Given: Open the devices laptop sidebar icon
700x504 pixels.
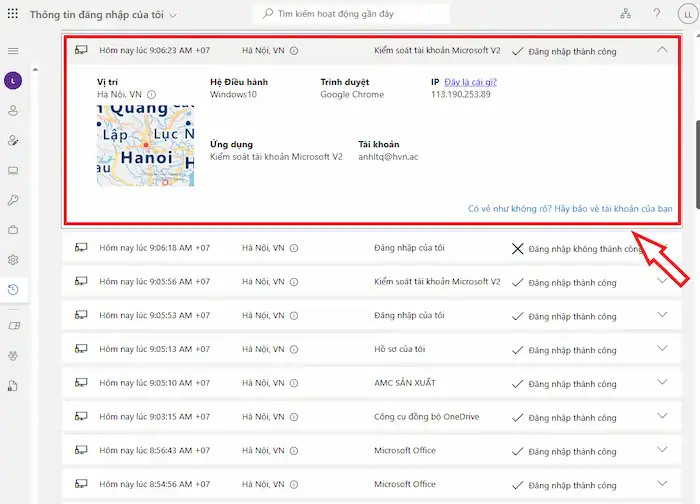Looking at the screenshot, I should 13,170.
